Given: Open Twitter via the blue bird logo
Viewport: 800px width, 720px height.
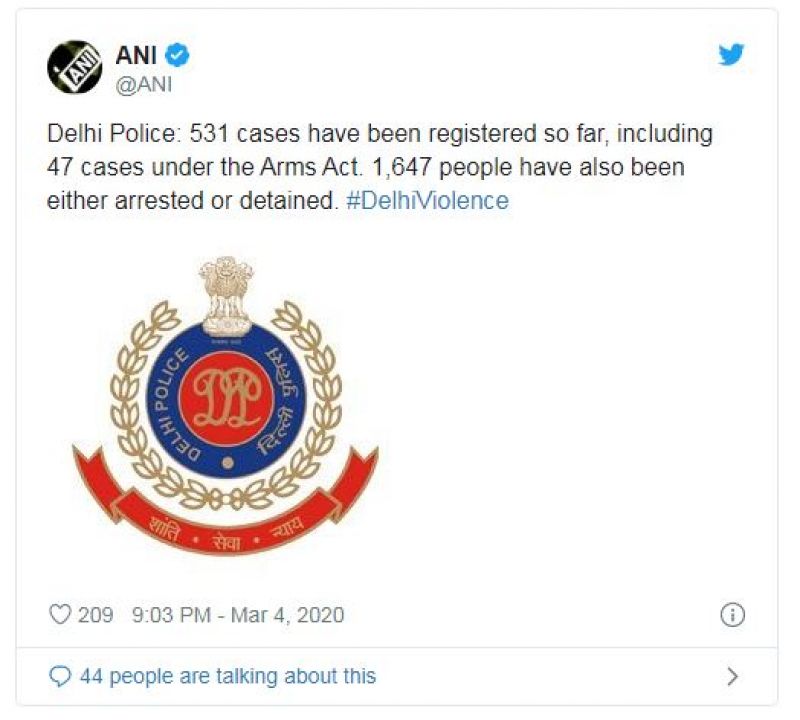Looking at the screenshot, I should click(x=732, y=56).
